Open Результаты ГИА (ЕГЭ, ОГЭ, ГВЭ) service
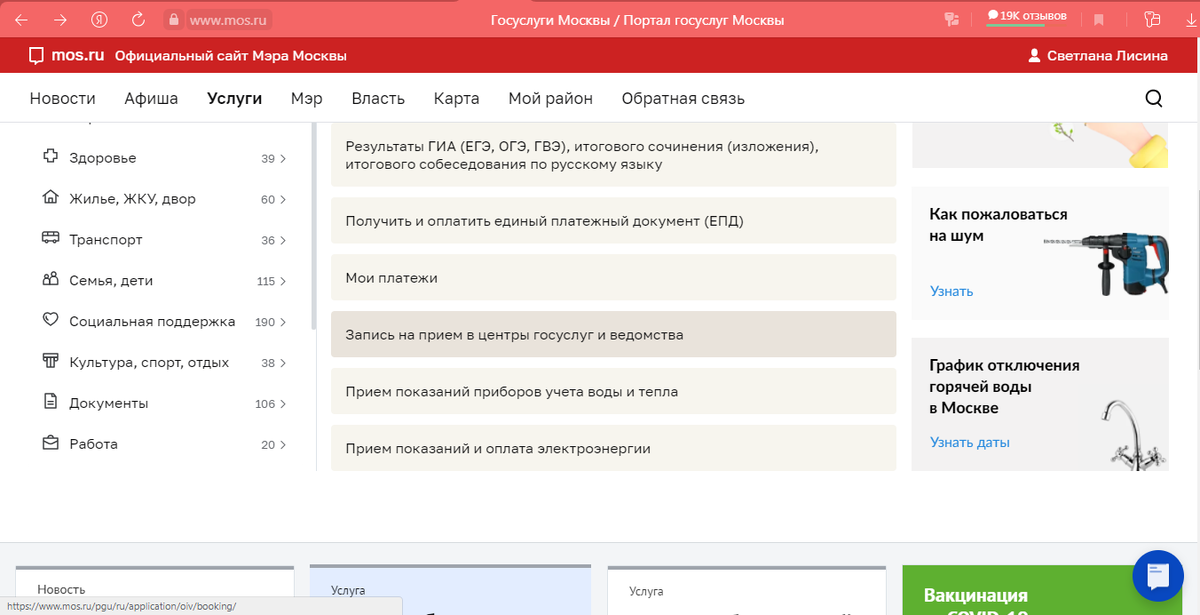The width and height of the screenshot is (1200, 615). pos(613,155)
